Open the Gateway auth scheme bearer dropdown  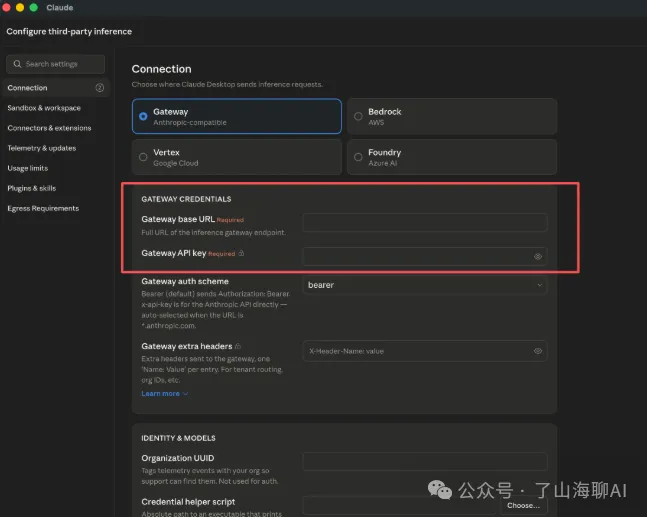point(425,285)
